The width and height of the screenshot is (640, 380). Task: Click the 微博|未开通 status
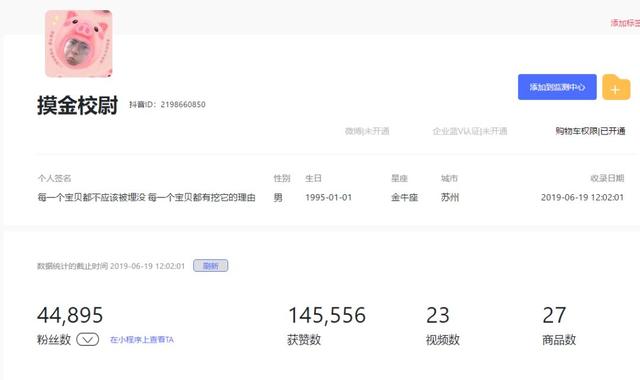click(367, 131)
